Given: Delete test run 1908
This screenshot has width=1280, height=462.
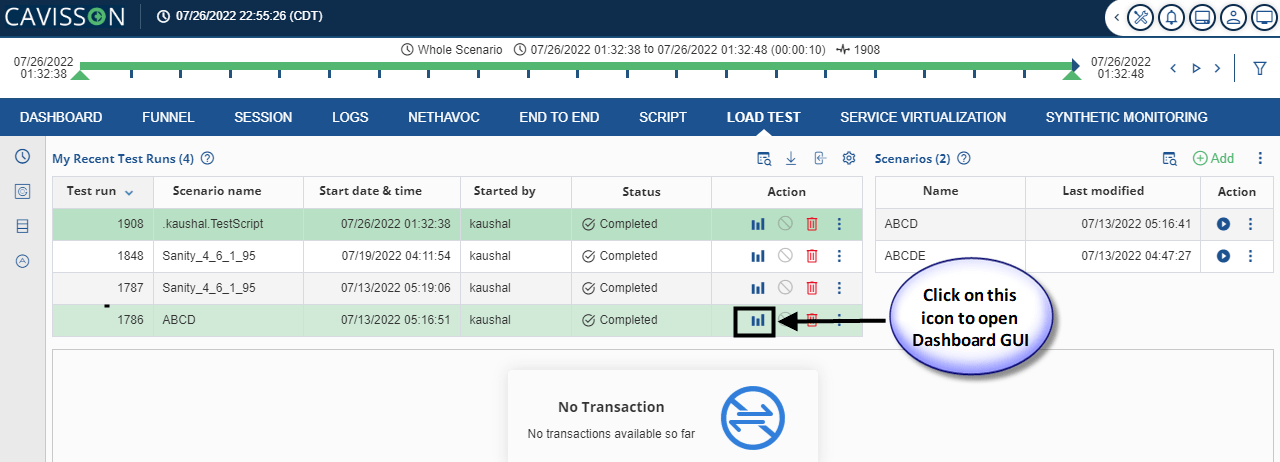Looking at the screenshot, I should point(812,224).
